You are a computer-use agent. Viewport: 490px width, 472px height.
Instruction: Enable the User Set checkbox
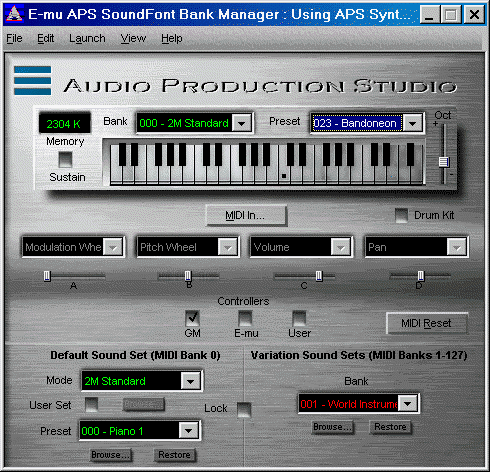coord(92,405)
